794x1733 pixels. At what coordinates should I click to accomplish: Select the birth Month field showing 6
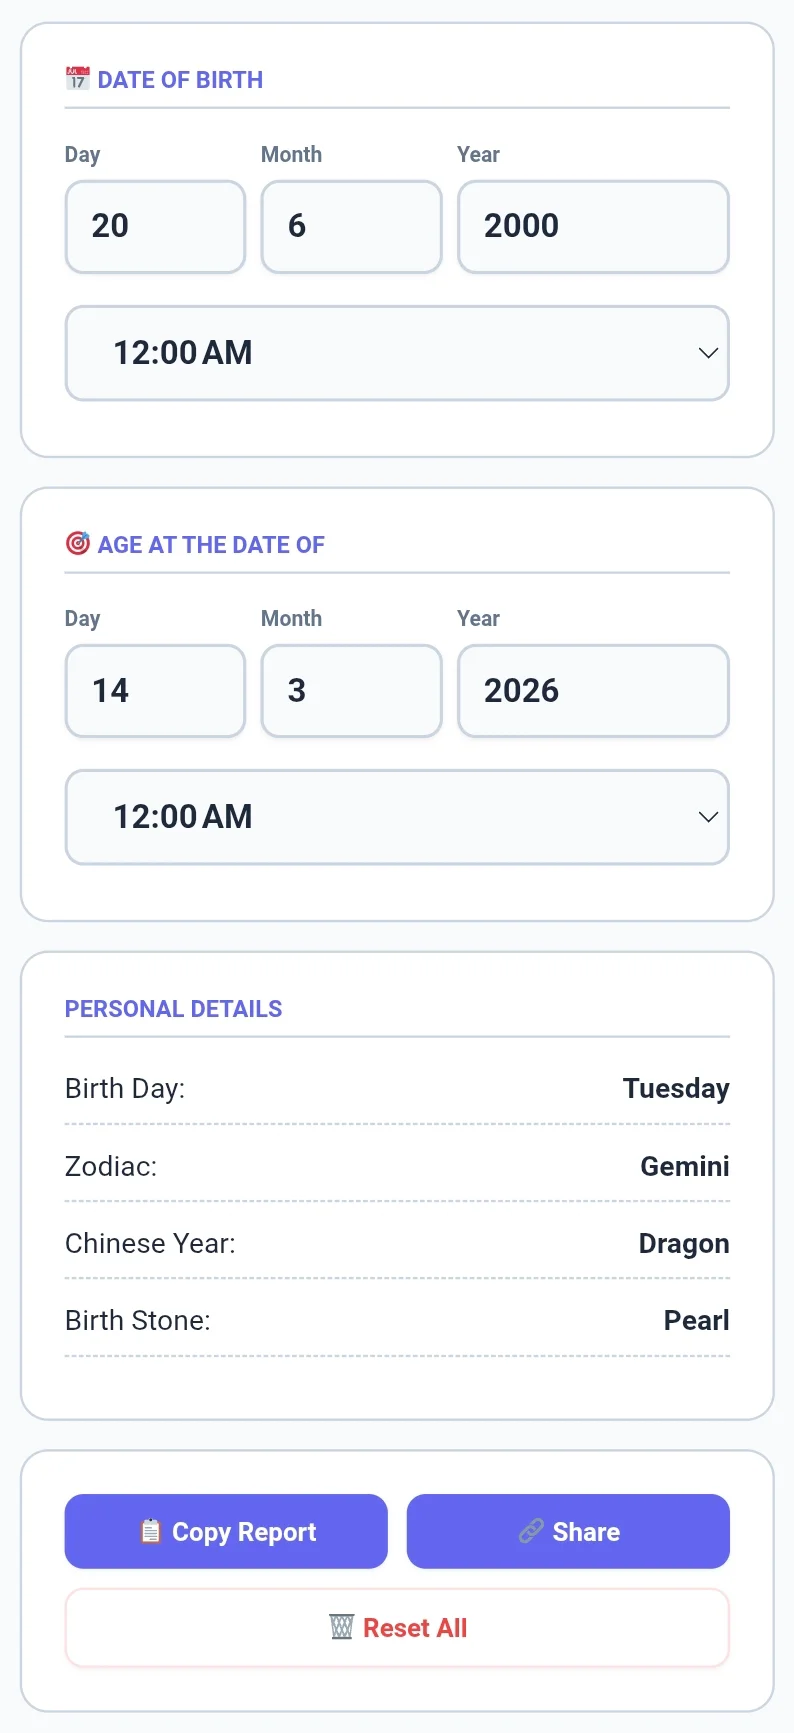[351, 227]
